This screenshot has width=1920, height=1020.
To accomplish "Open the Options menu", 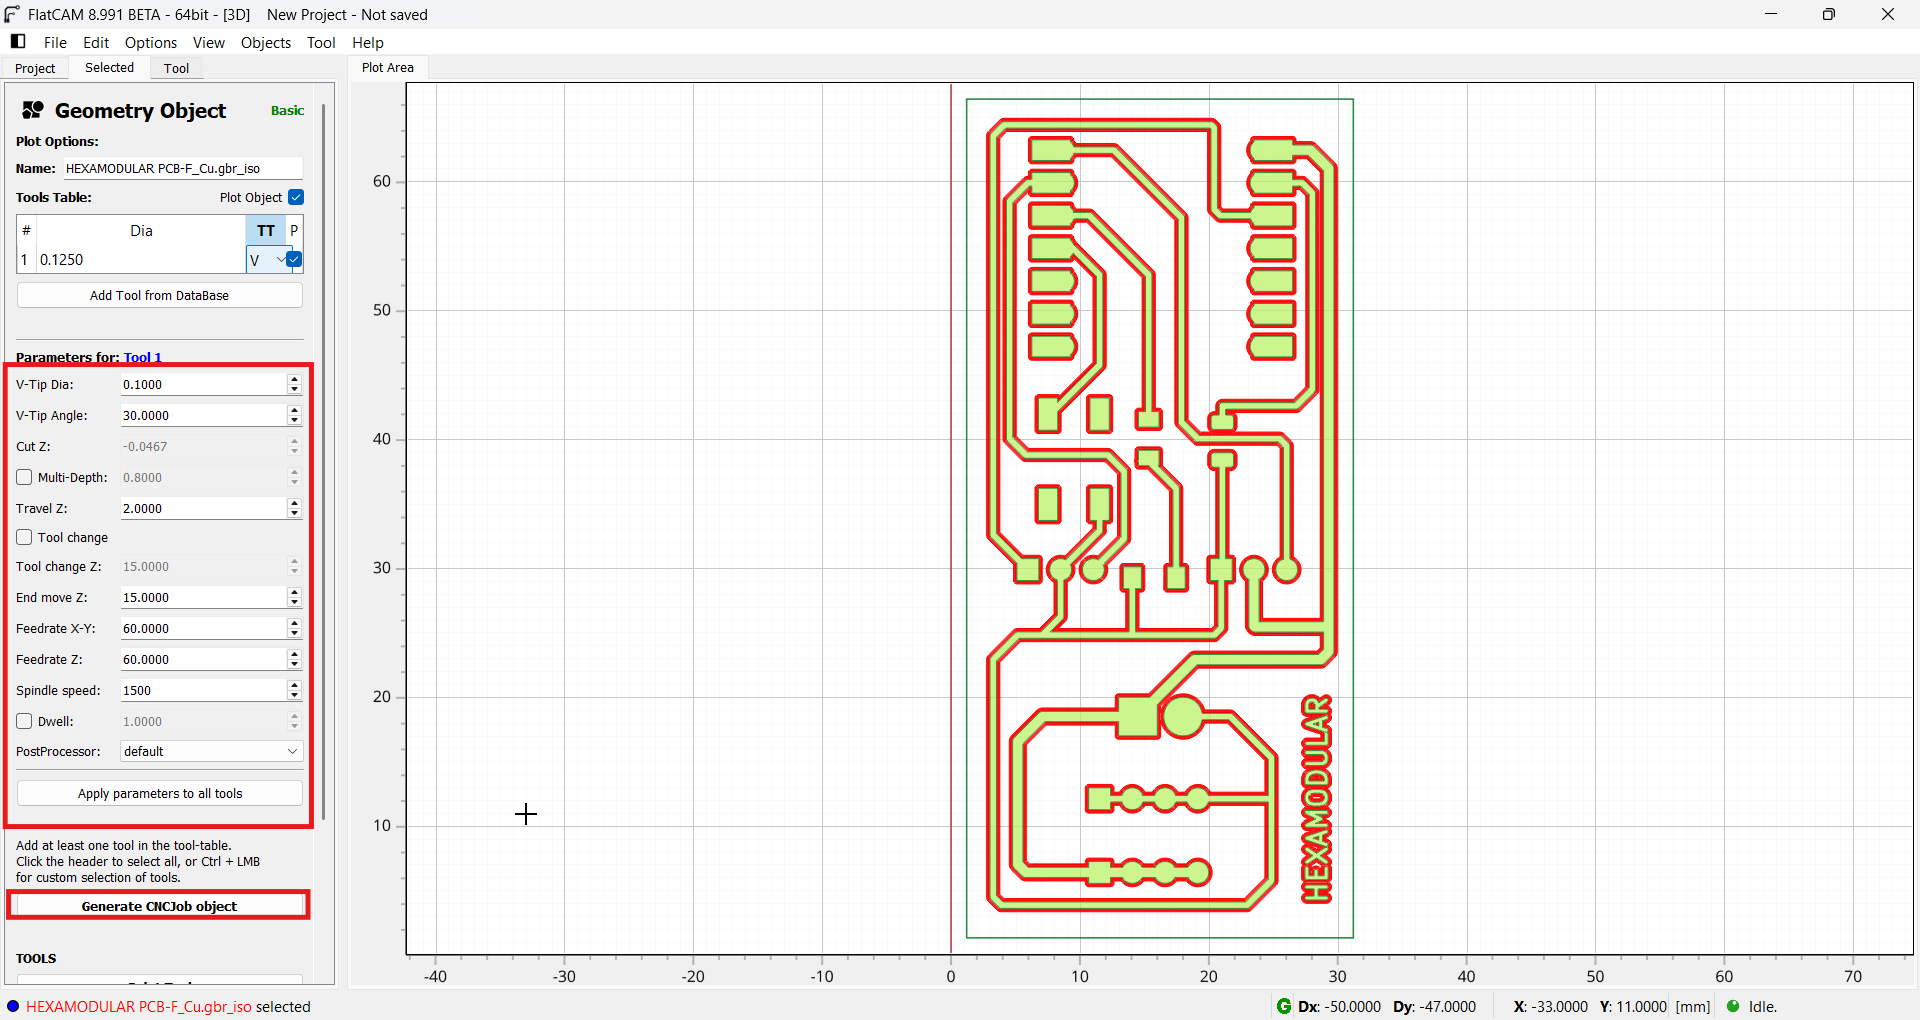I will point(151,42).
